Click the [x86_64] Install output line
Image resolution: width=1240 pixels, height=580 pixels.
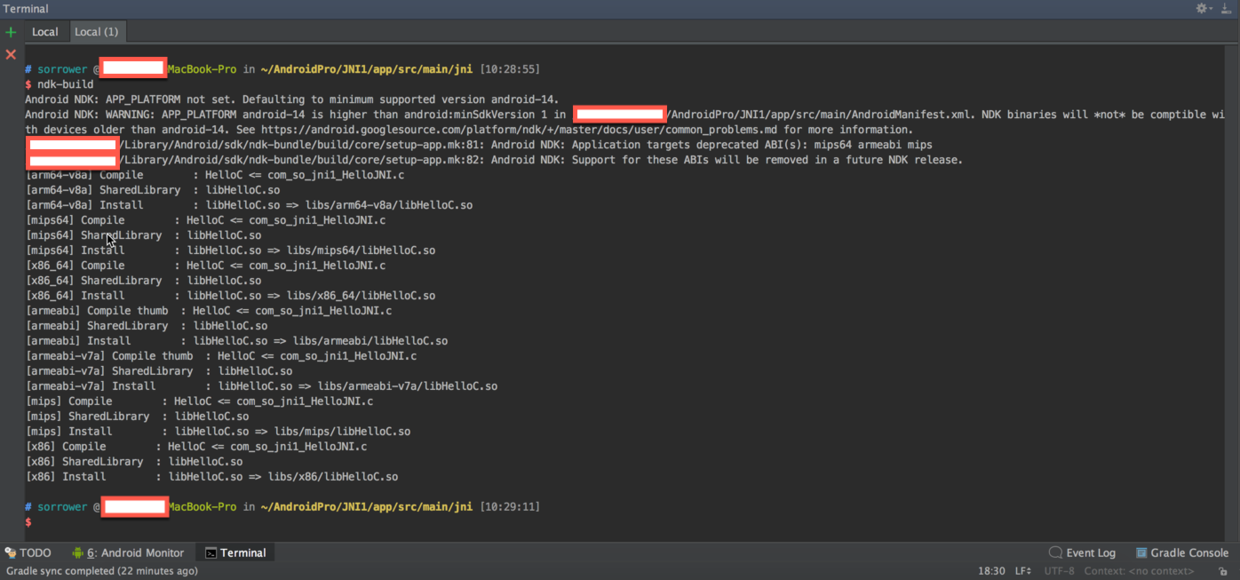coord(230,296)
